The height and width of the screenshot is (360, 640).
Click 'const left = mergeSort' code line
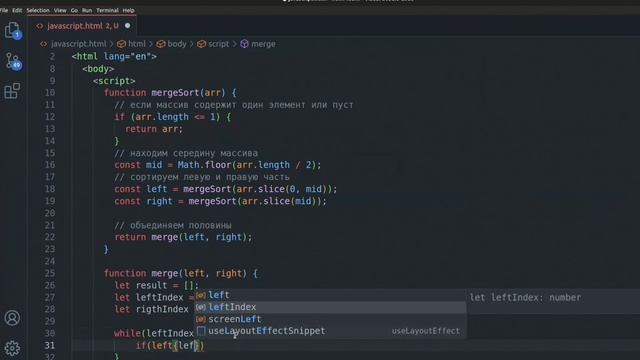226,189
